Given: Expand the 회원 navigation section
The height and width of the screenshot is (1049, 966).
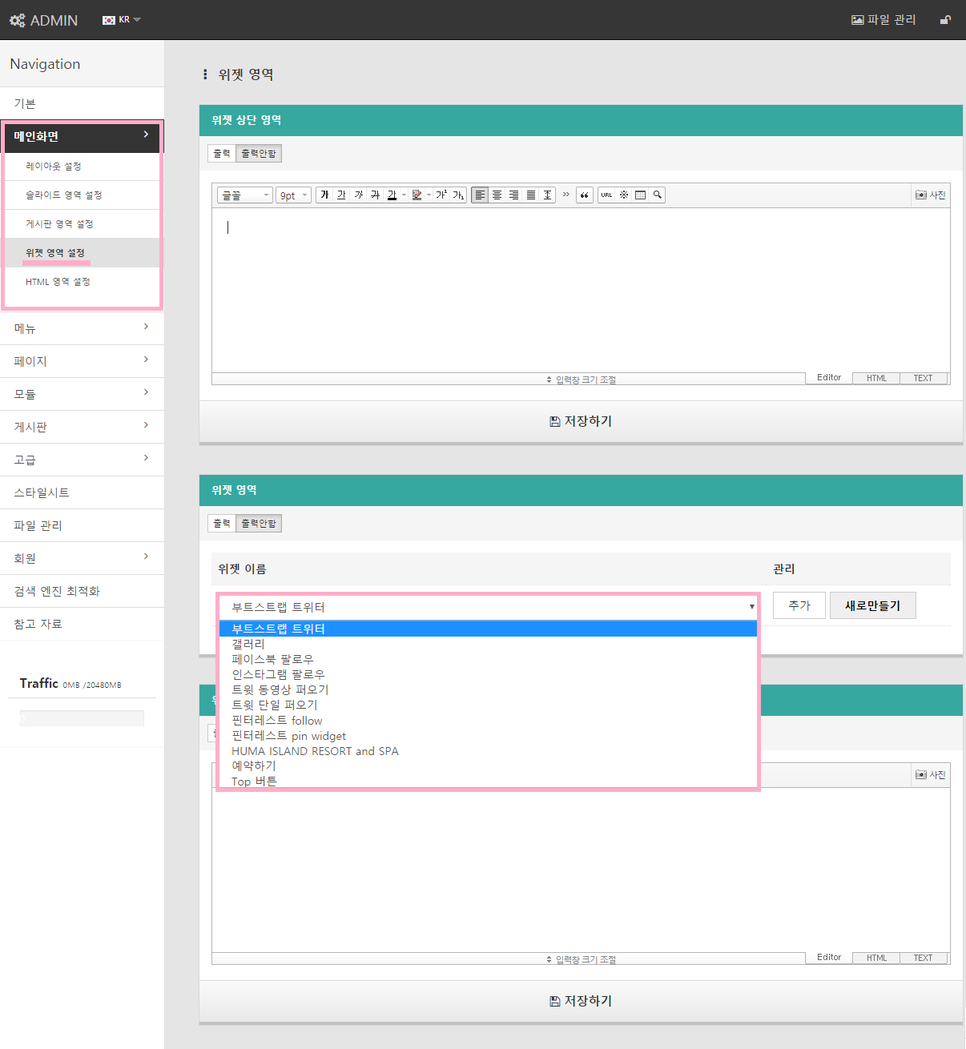Looking at the screenshot, I should (82, 557).
